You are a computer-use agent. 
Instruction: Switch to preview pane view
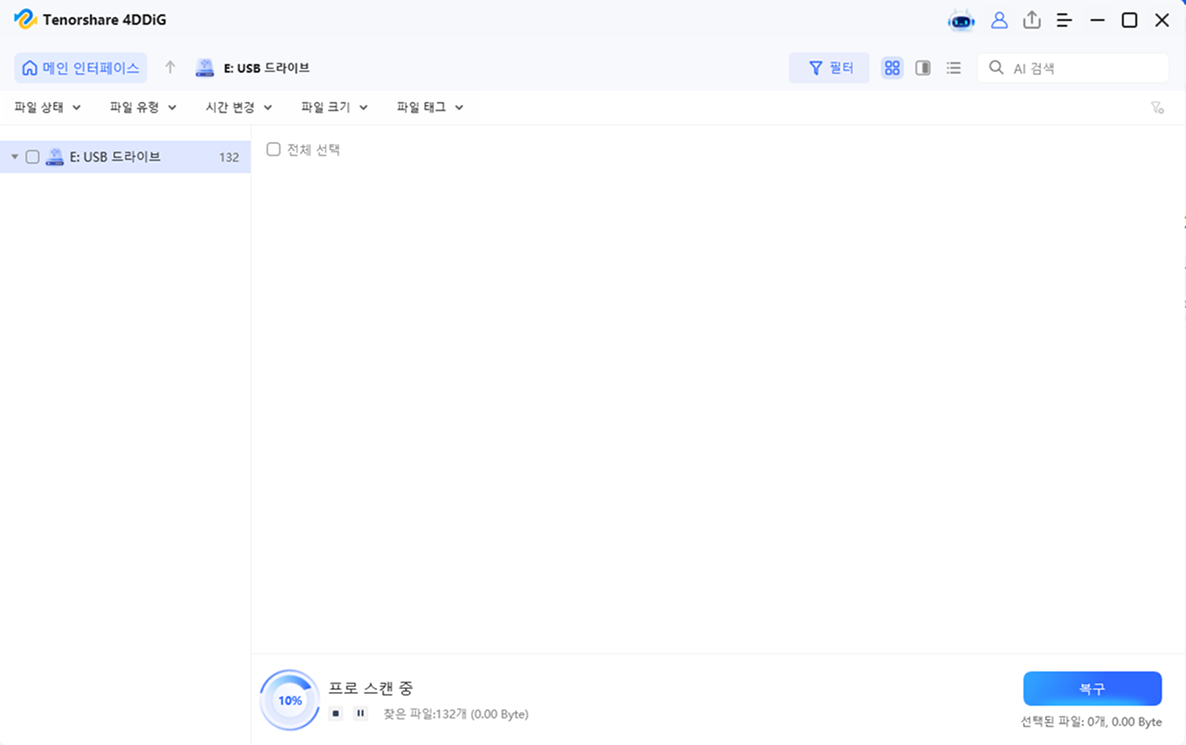(923, 68)
